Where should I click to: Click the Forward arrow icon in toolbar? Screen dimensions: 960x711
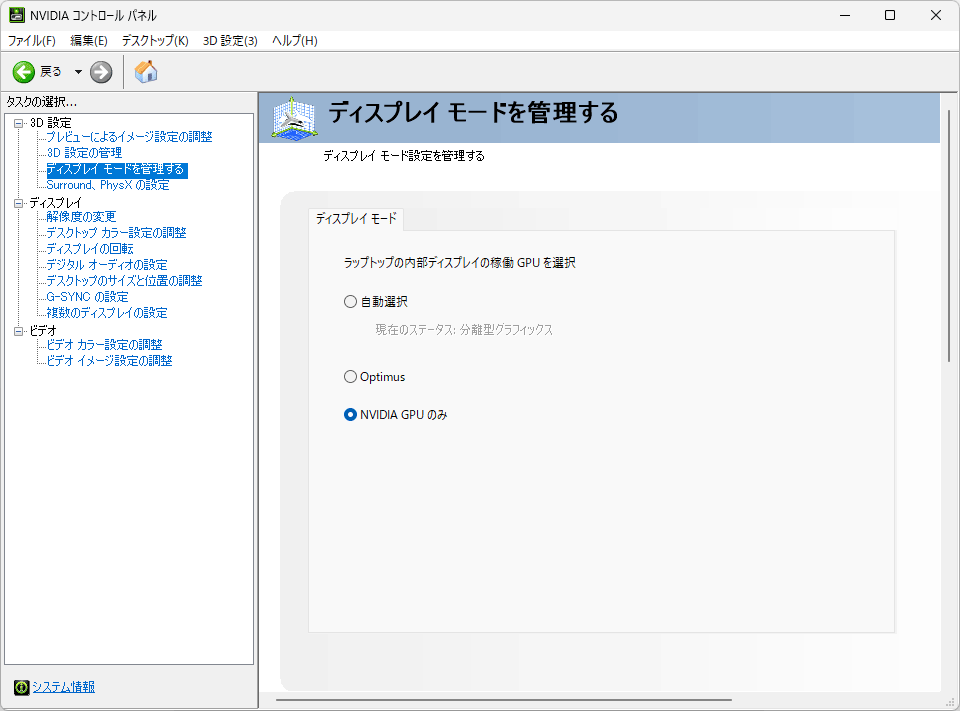pos(101,72)
